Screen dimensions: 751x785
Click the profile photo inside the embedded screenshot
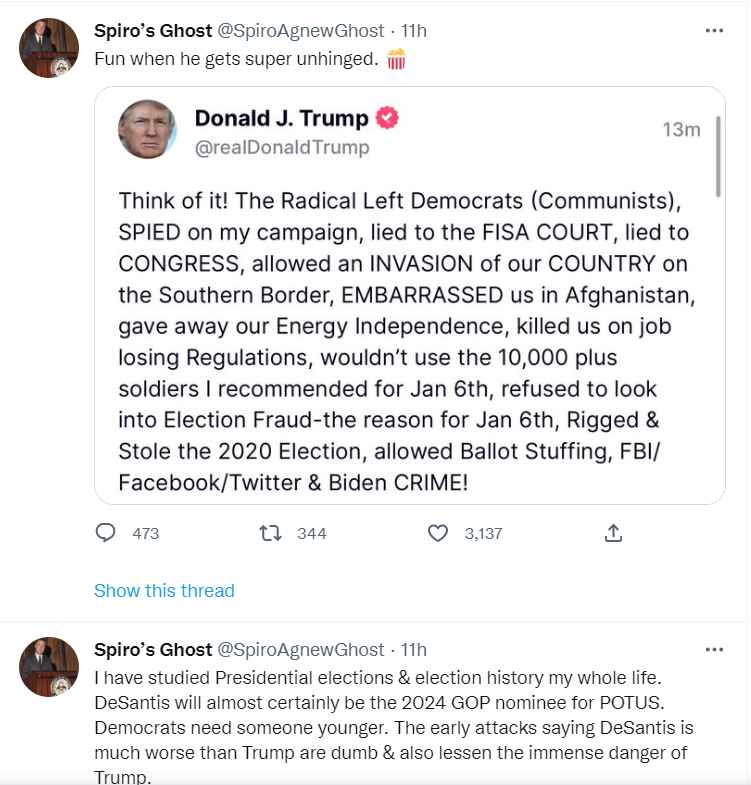tap(148, 129)
